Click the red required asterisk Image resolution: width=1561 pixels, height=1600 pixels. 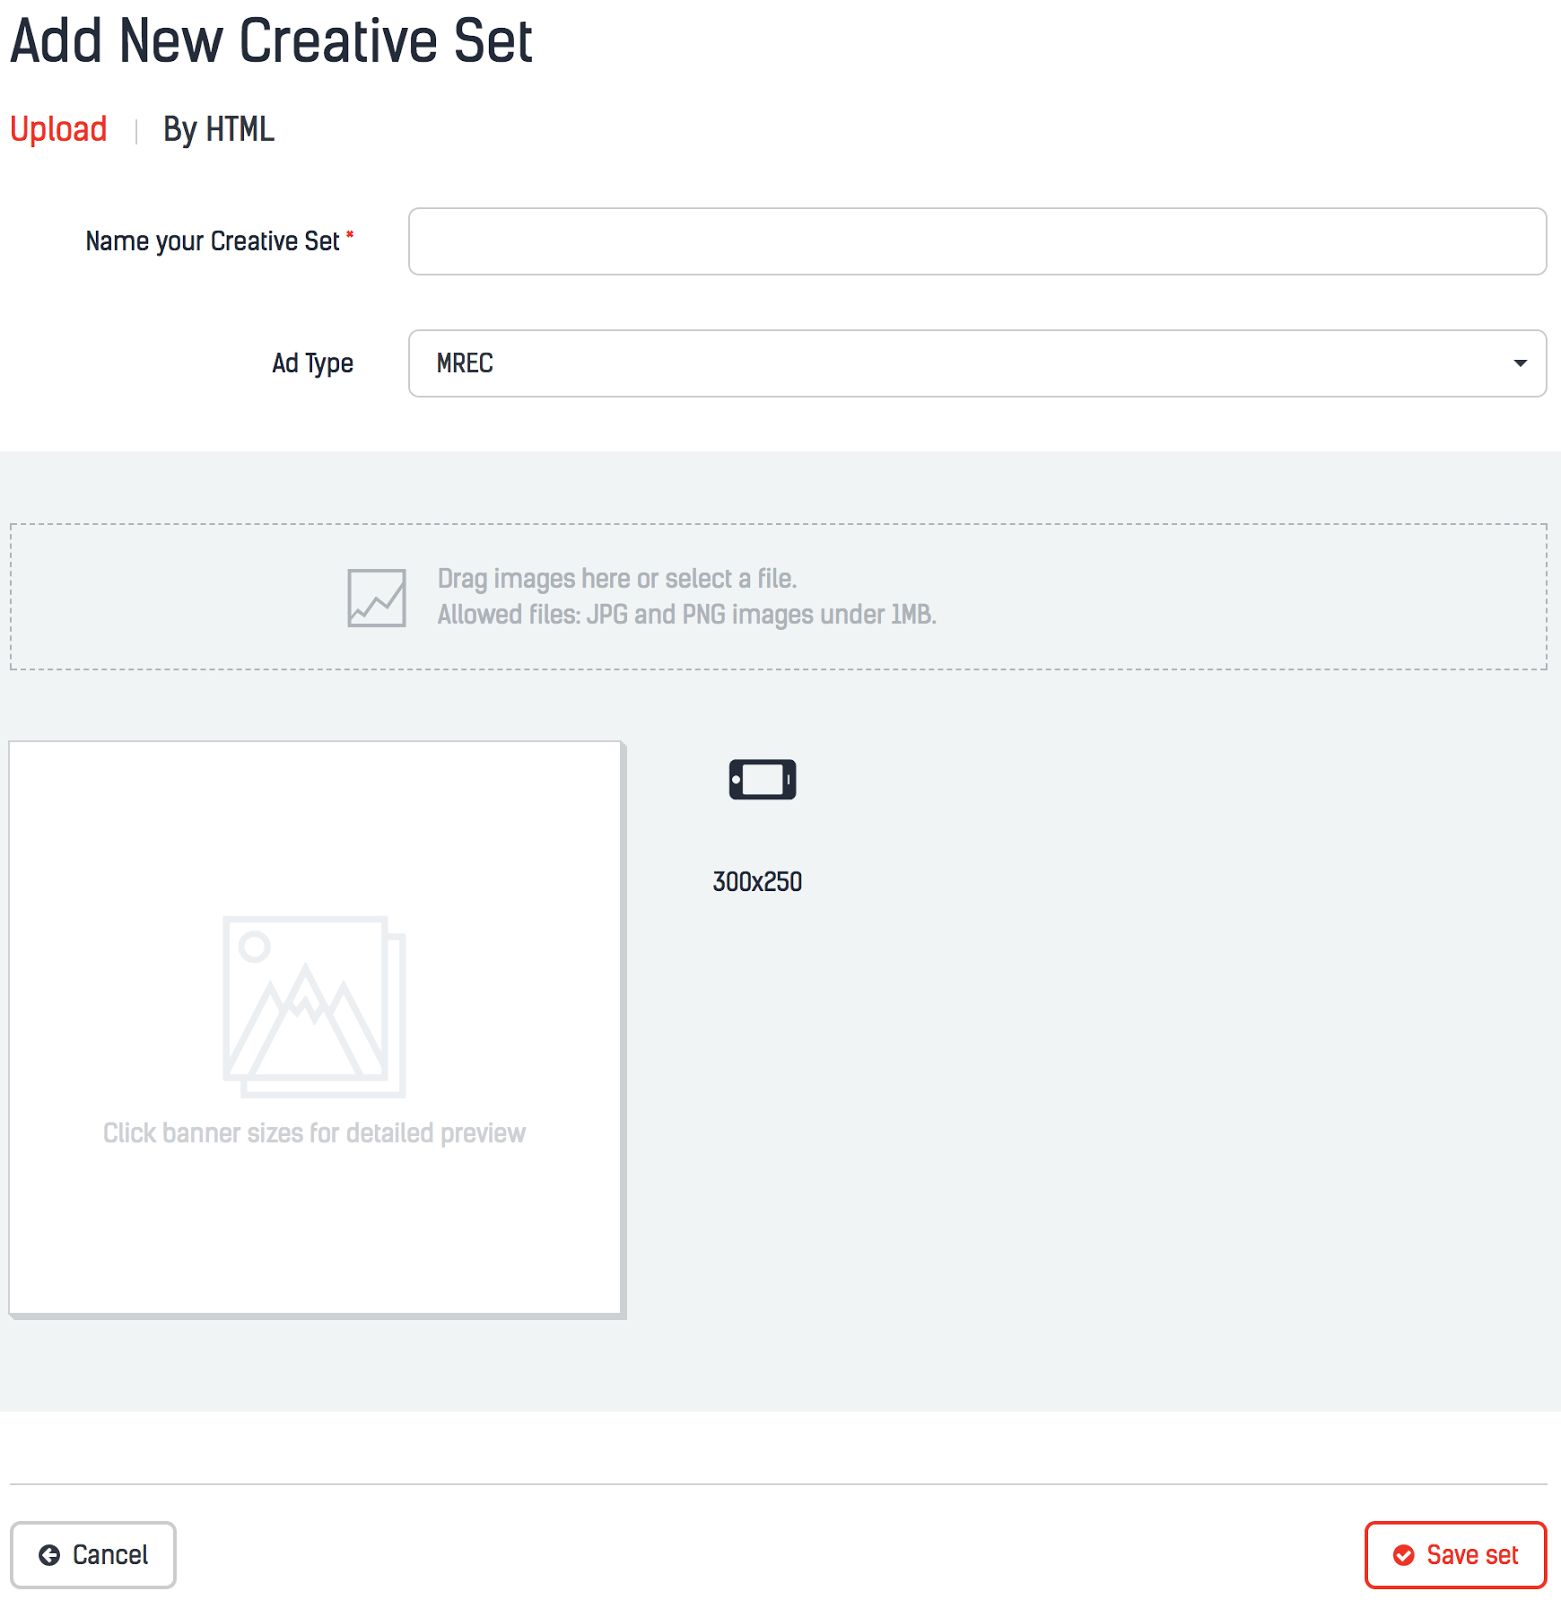pos(350,235)
